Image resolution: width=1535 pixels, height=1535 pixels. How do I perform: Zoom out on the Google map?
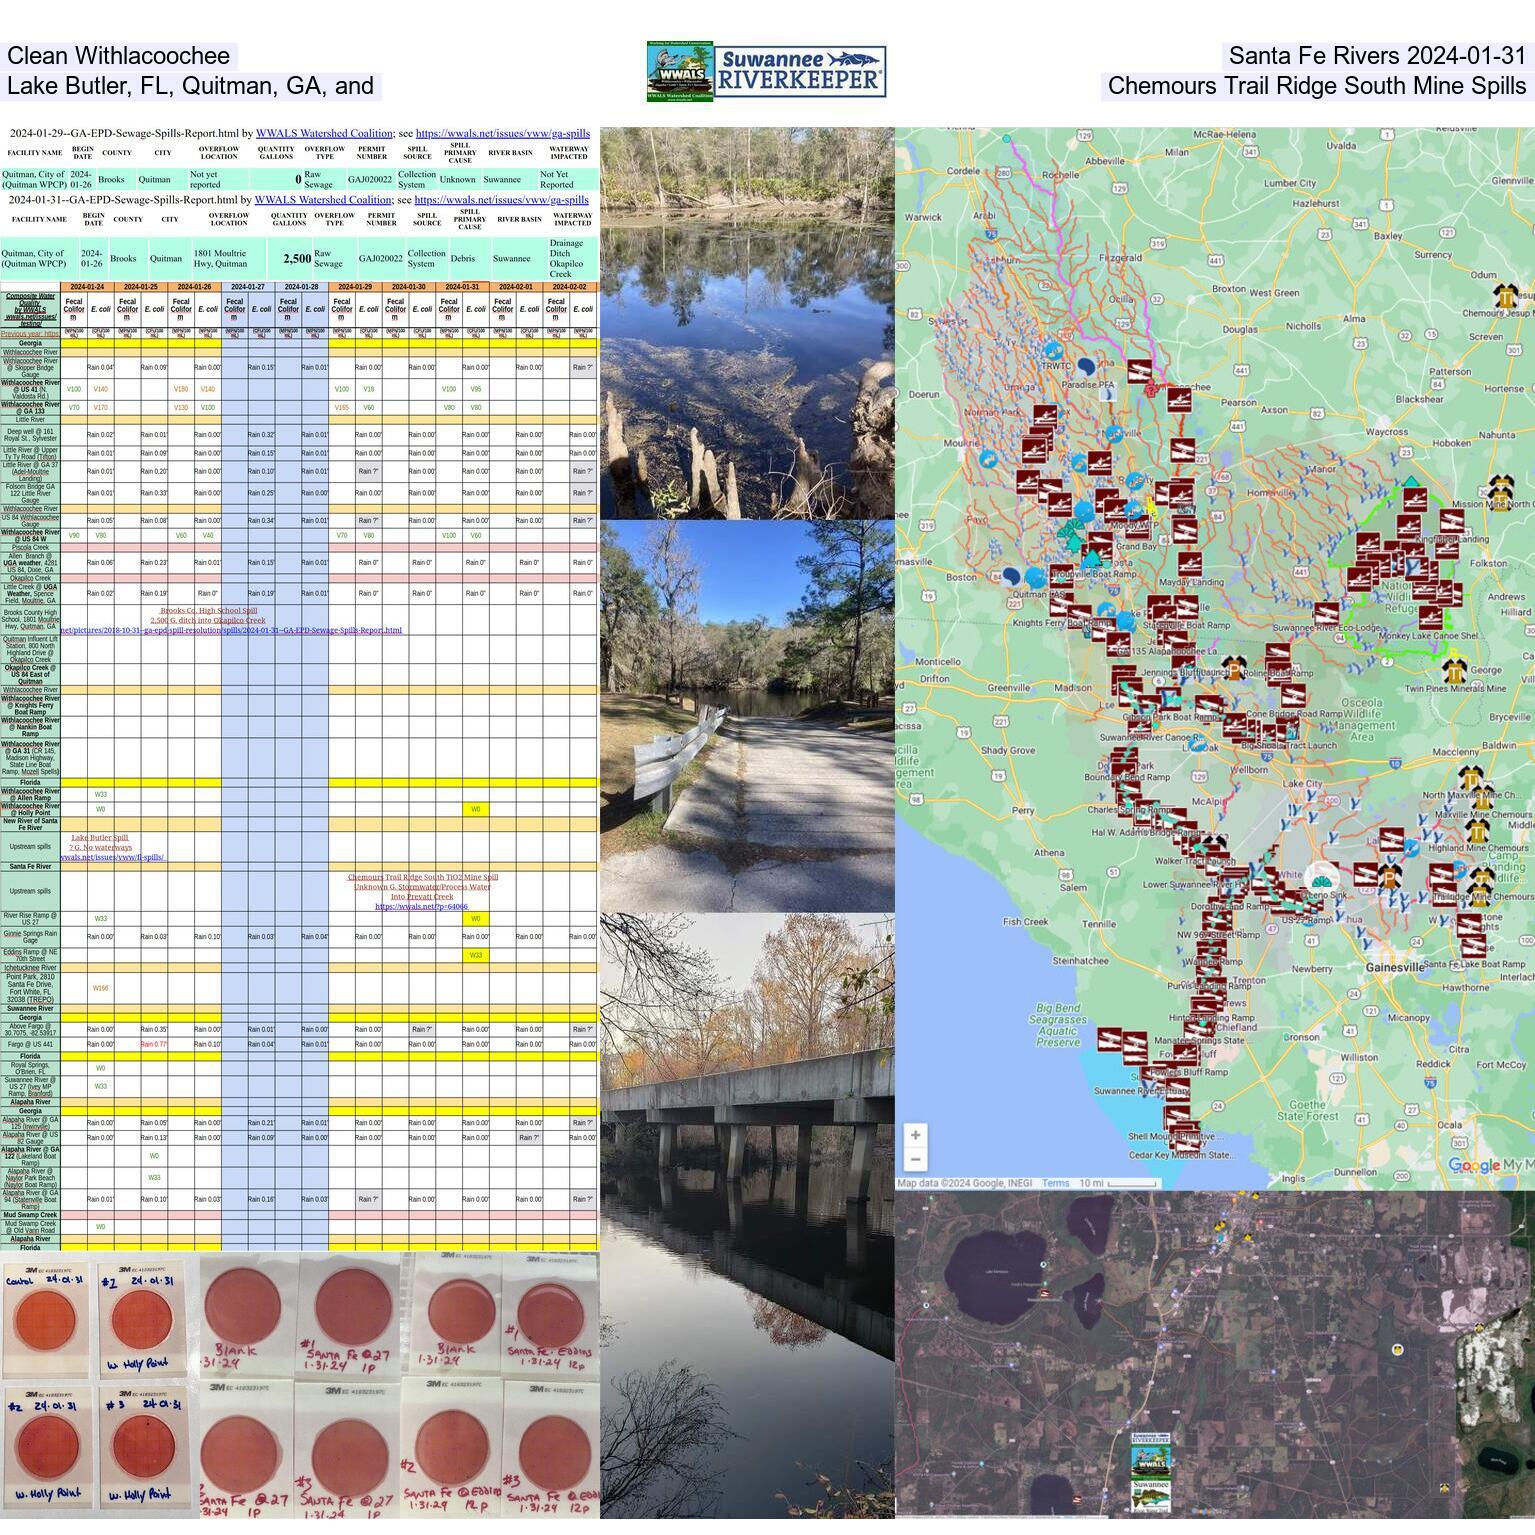tap(915, 1159)
